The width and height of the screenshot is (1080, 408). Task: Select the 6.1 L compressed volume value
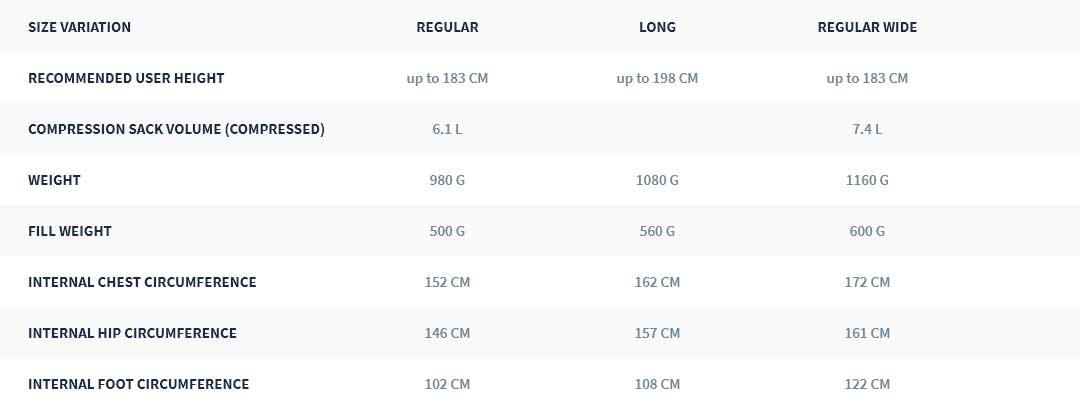pyautogui.click(x=447, y=130)
